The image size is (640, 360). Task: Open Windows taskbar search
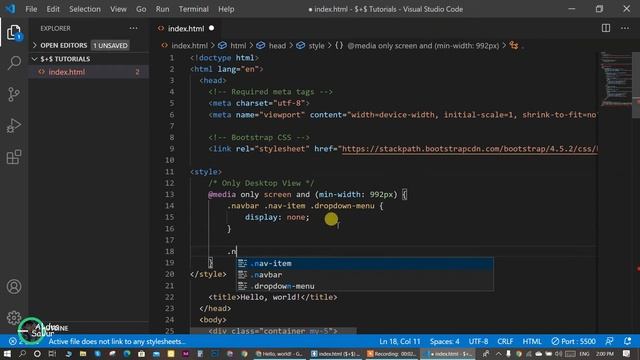click(x=22, y=353)
